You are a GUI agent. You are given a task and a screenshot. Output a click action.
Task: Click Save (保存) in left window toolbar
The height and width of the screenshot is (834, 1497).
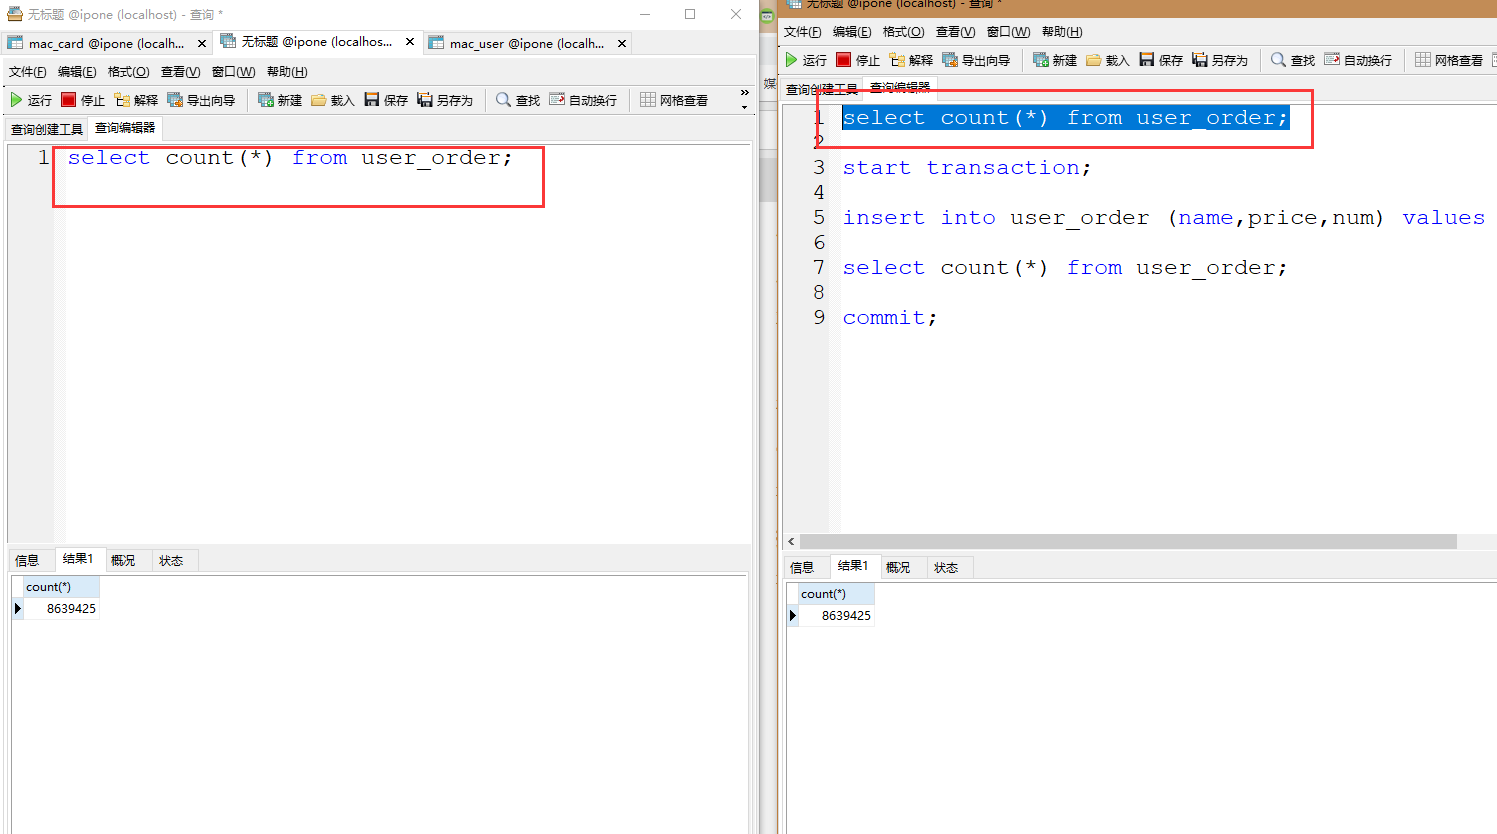click(386, 100)
